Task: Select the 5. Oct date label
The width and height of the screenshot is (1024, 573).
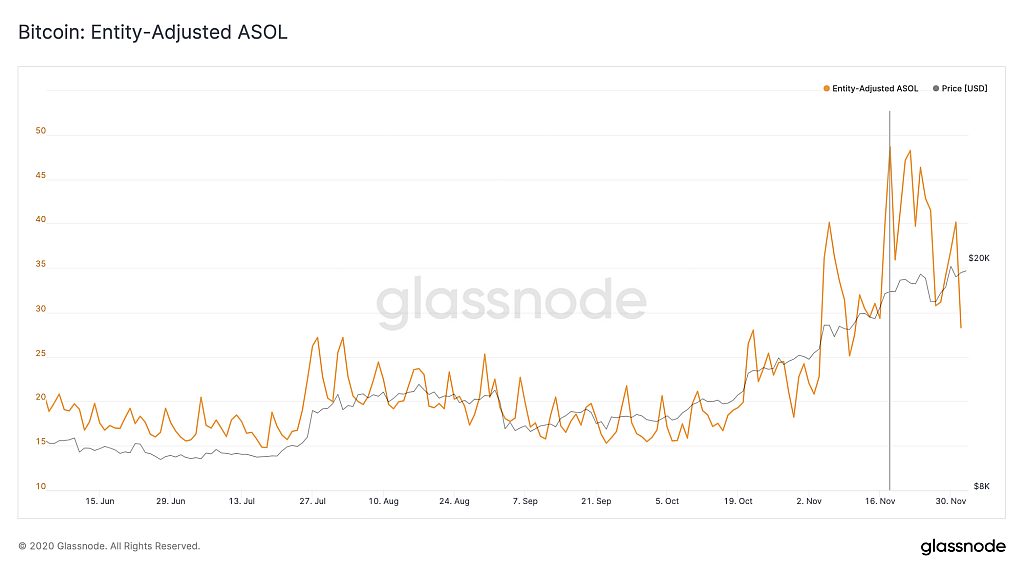Action: point(667,501)
